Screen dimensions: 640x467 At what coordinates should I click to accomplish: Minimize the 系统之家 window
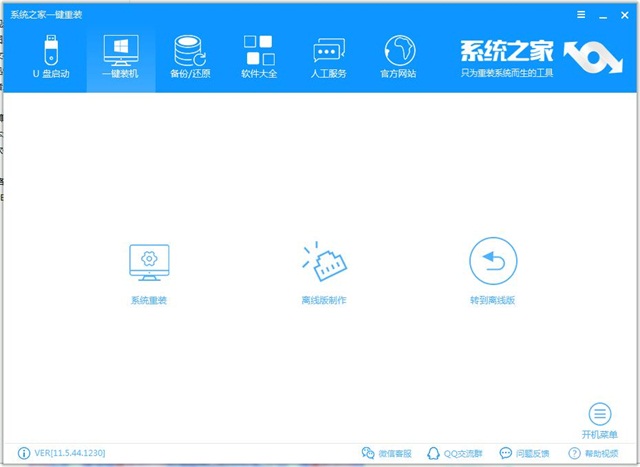604,16
